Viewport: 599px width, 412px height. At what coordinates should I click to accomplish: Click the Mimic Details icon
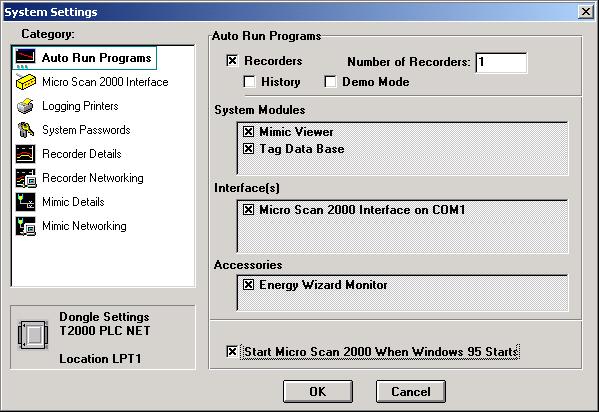pyautogui.click(x=26, y=202)
